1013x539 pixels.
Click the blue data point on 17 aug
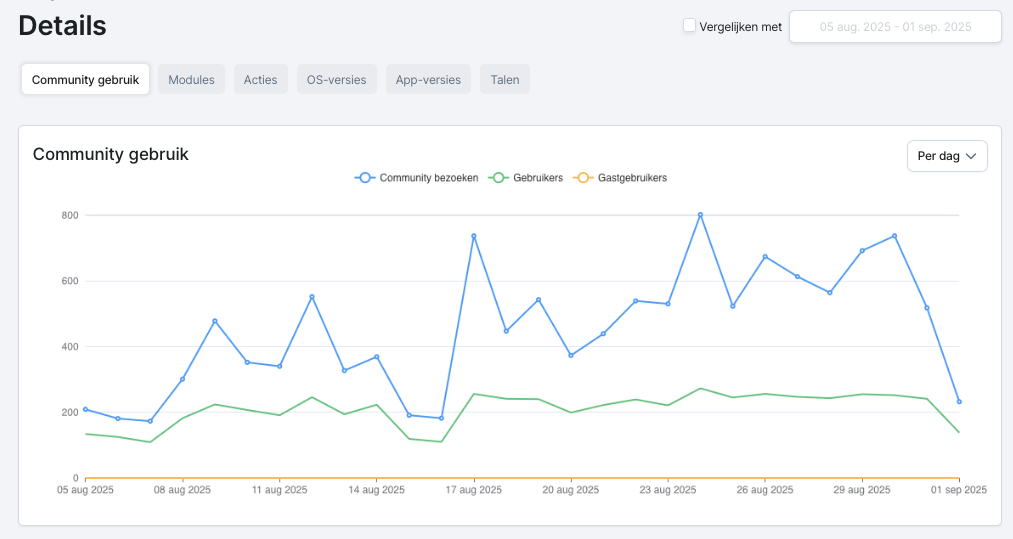(474, 236)
